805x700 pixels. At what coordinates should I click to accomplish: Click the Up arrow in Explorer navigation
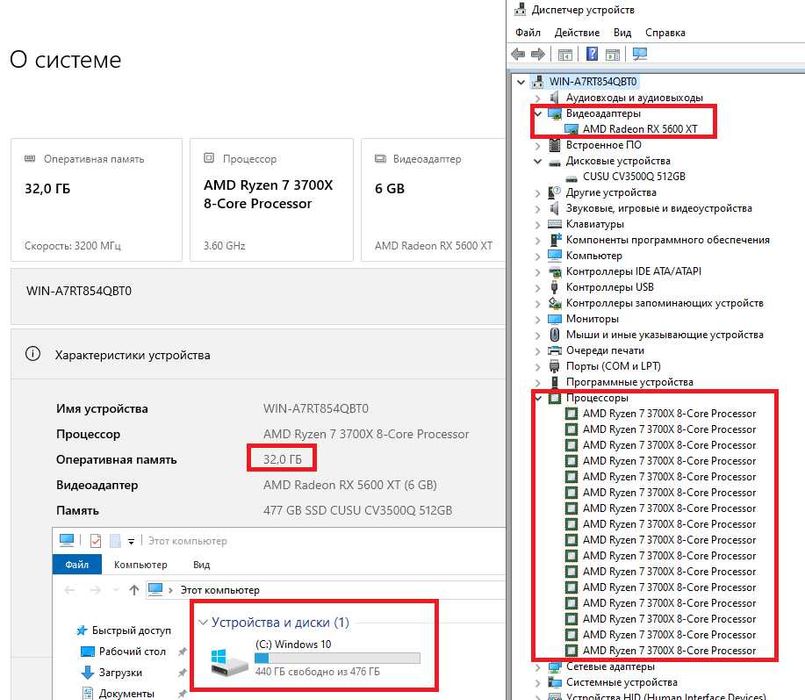click(x=134, y=590)
